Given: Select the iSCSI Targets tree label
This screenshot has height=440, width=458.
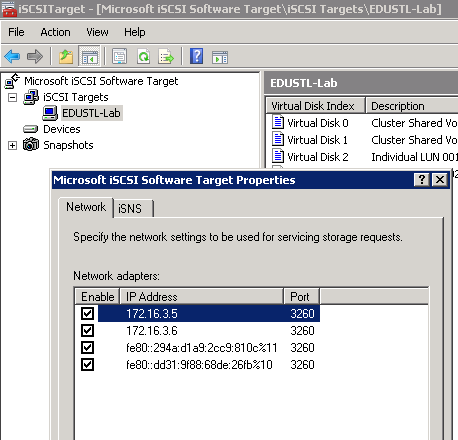Looking at the screenshot, I should coord(76,97).
